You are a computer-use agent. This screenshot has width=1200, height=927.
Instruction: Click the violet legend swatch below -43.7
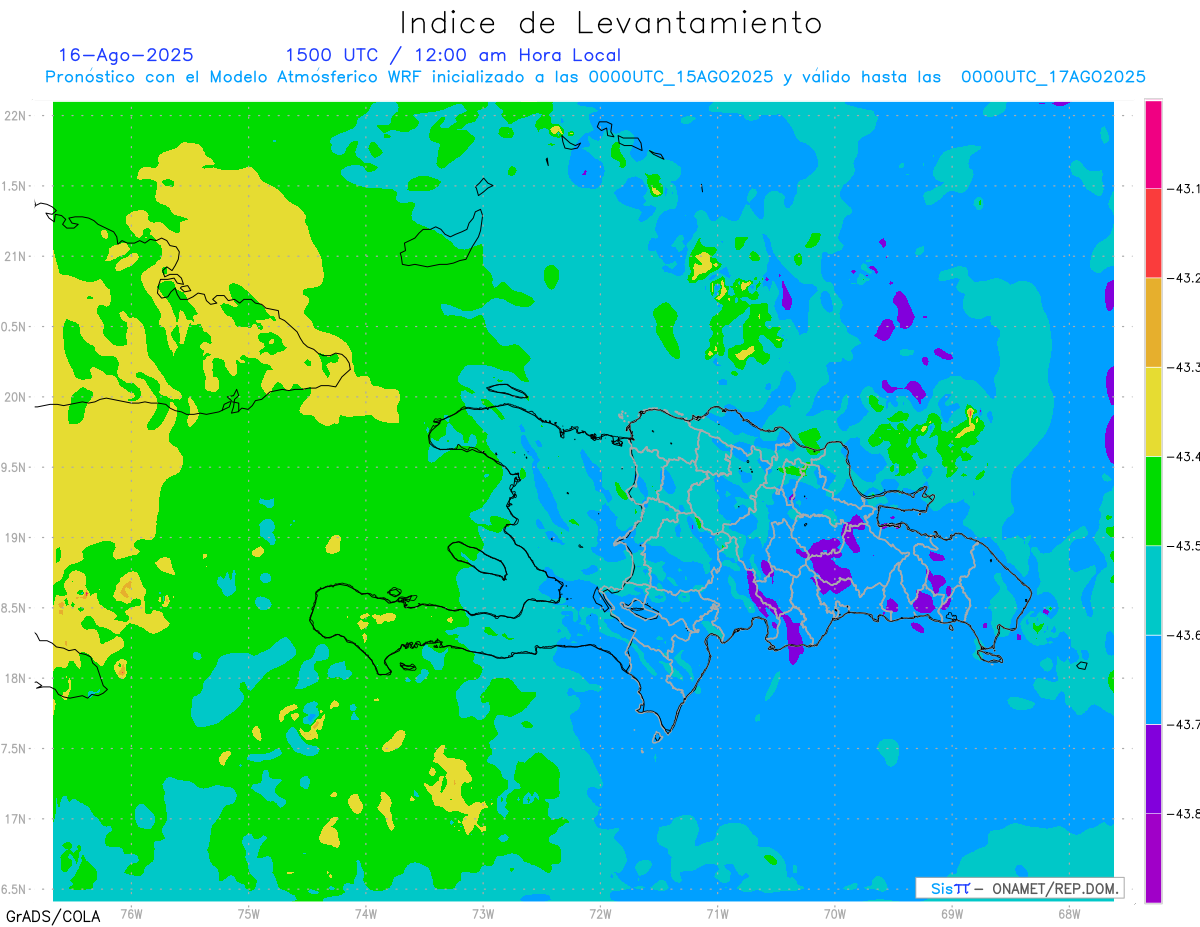pyautogui.click(x=1153, y=768)
